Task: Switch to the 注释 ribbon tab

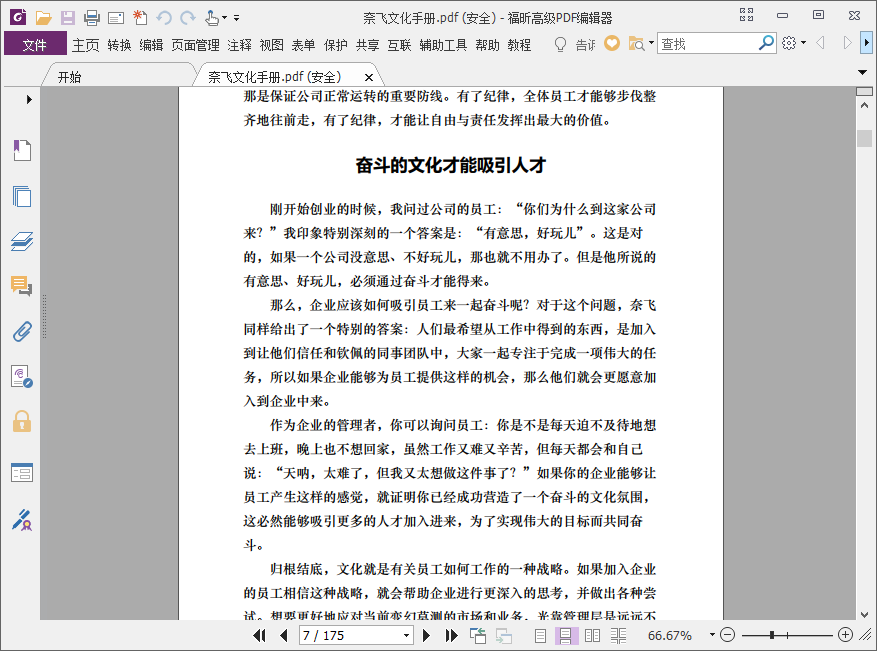Action: point(239,45)
